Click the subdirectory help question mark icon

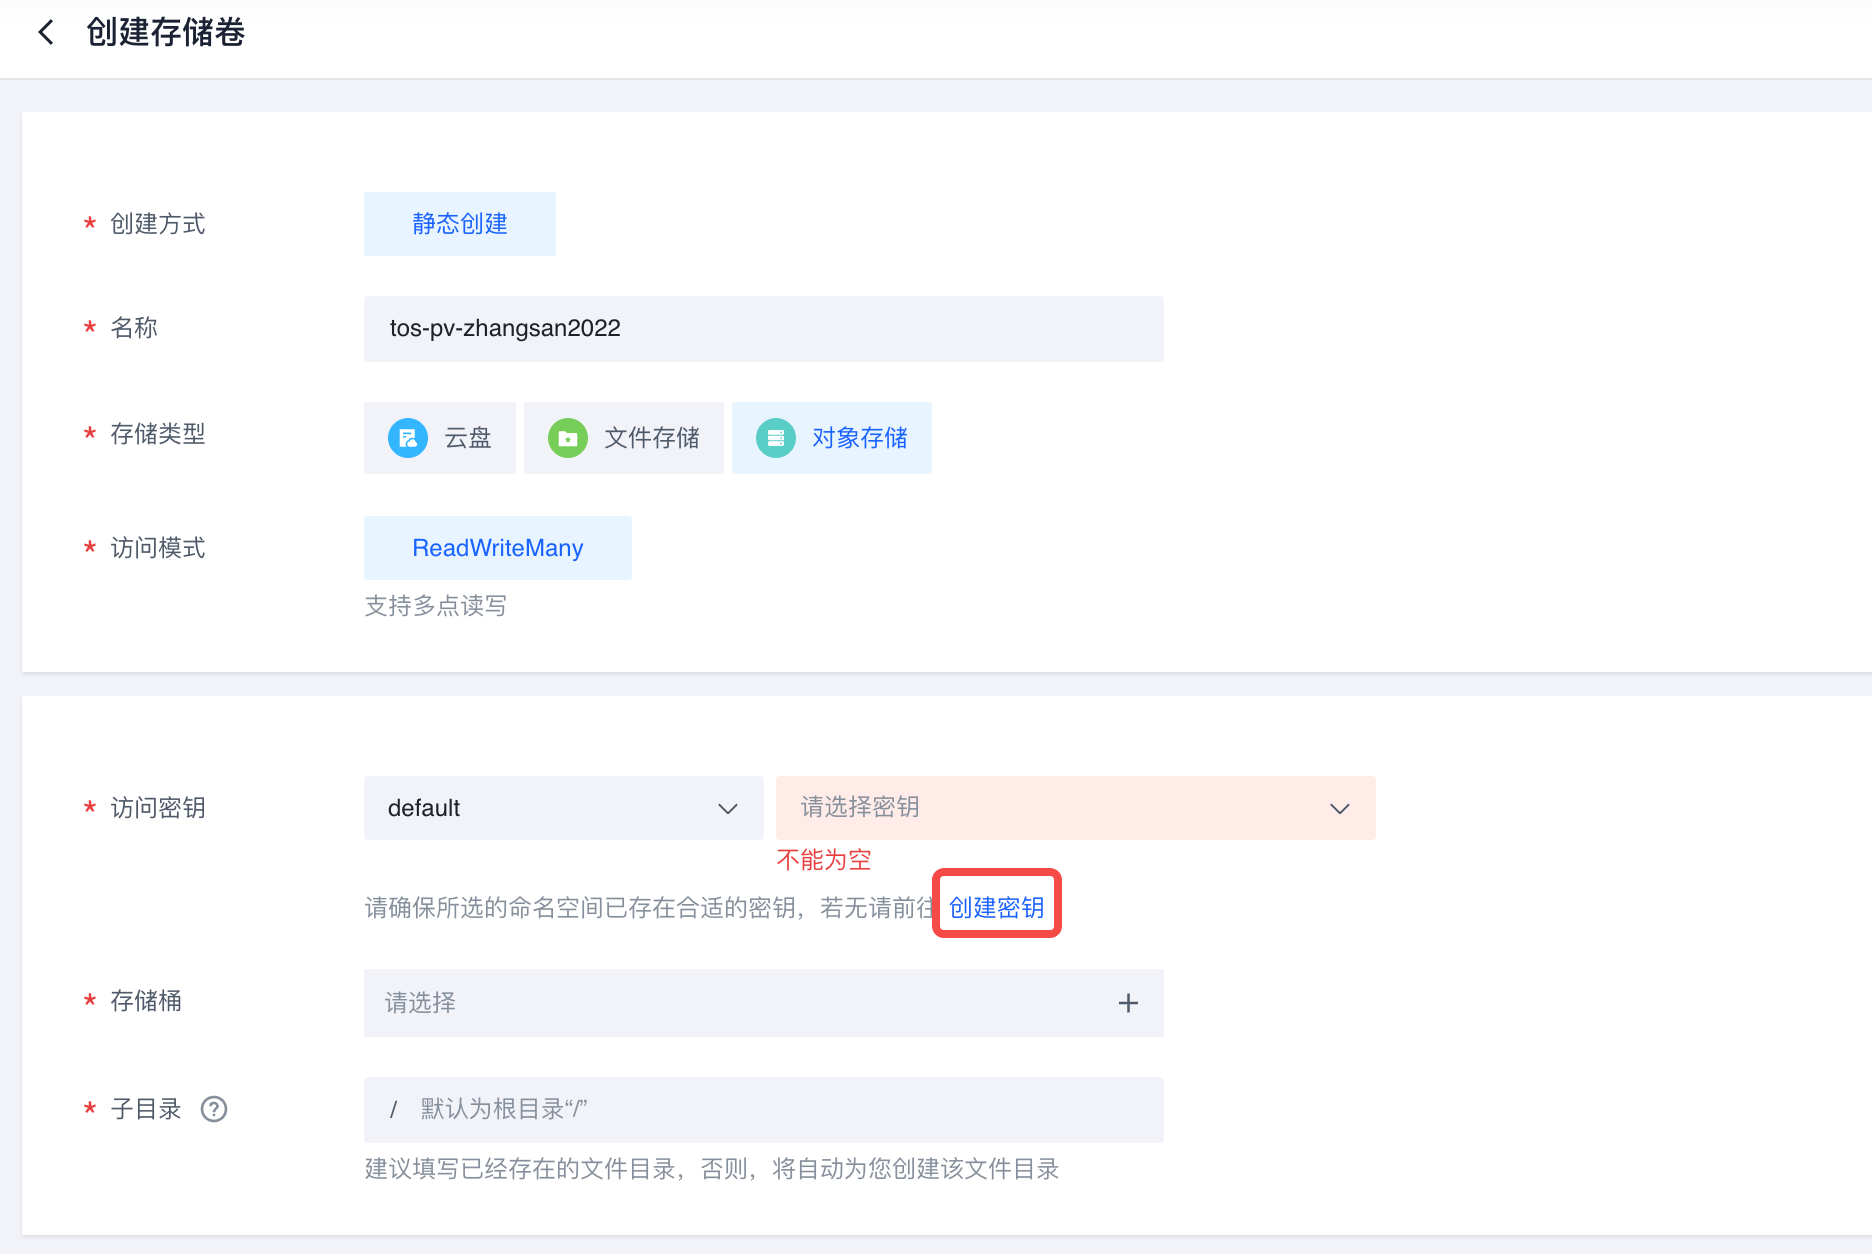coord(214,1109)
